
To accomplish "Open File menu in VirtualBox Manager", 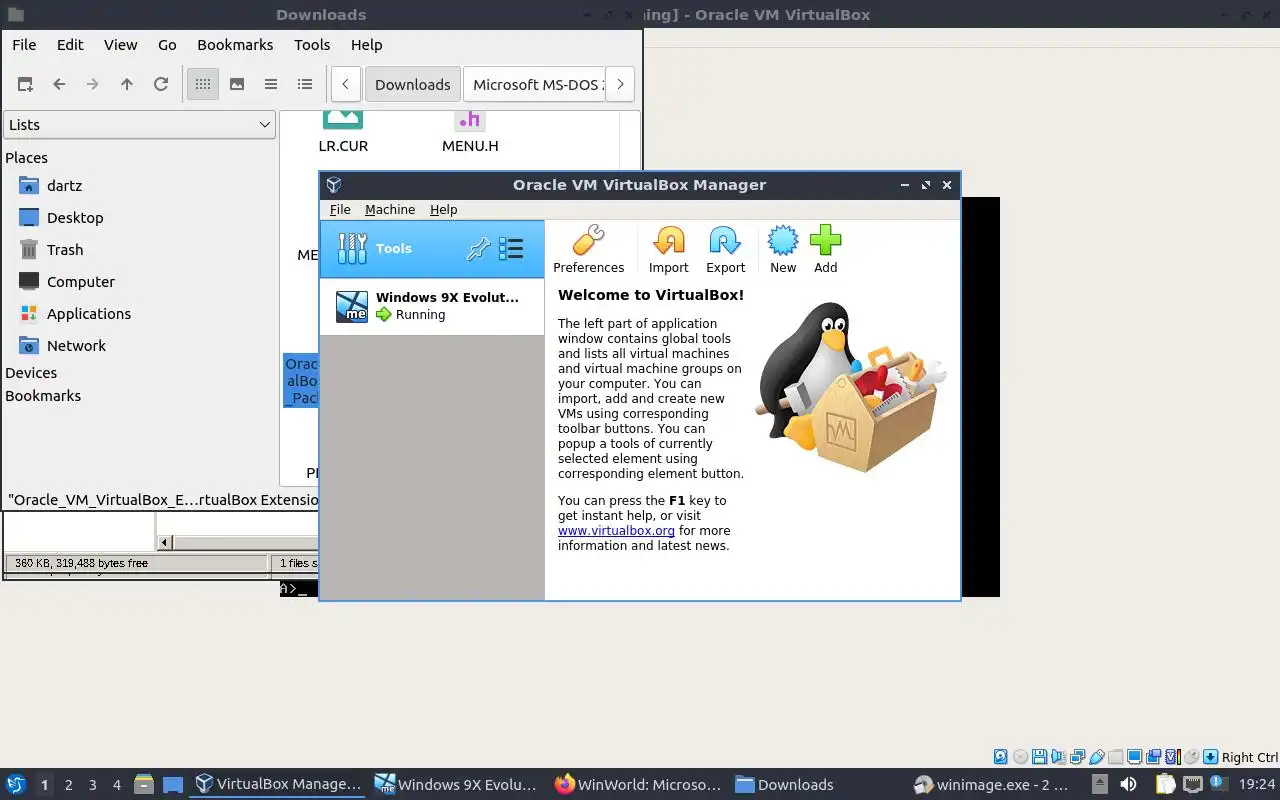I will [340, 209].
